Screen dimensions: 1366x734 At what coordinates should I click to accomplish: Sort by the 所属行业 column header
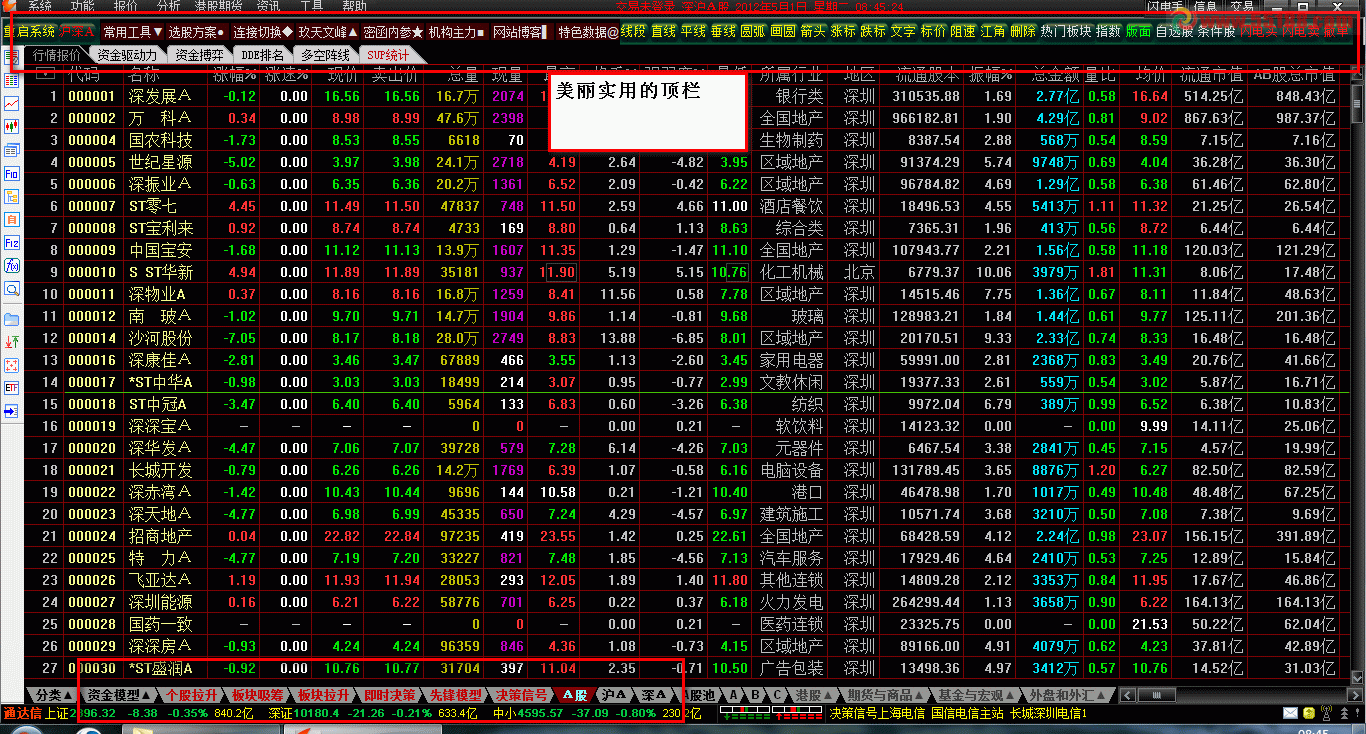(791, 74)
